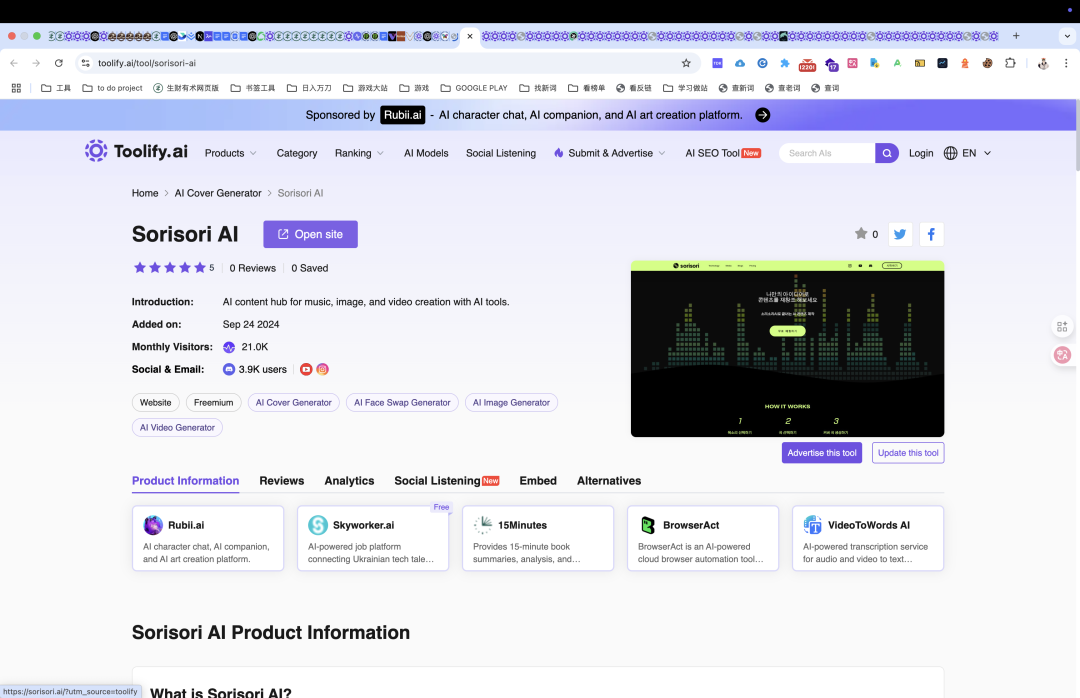This screenshot has width=1080, height=698.
Task: Open browser extensions puzzle icon
Action: [1010, 63]
